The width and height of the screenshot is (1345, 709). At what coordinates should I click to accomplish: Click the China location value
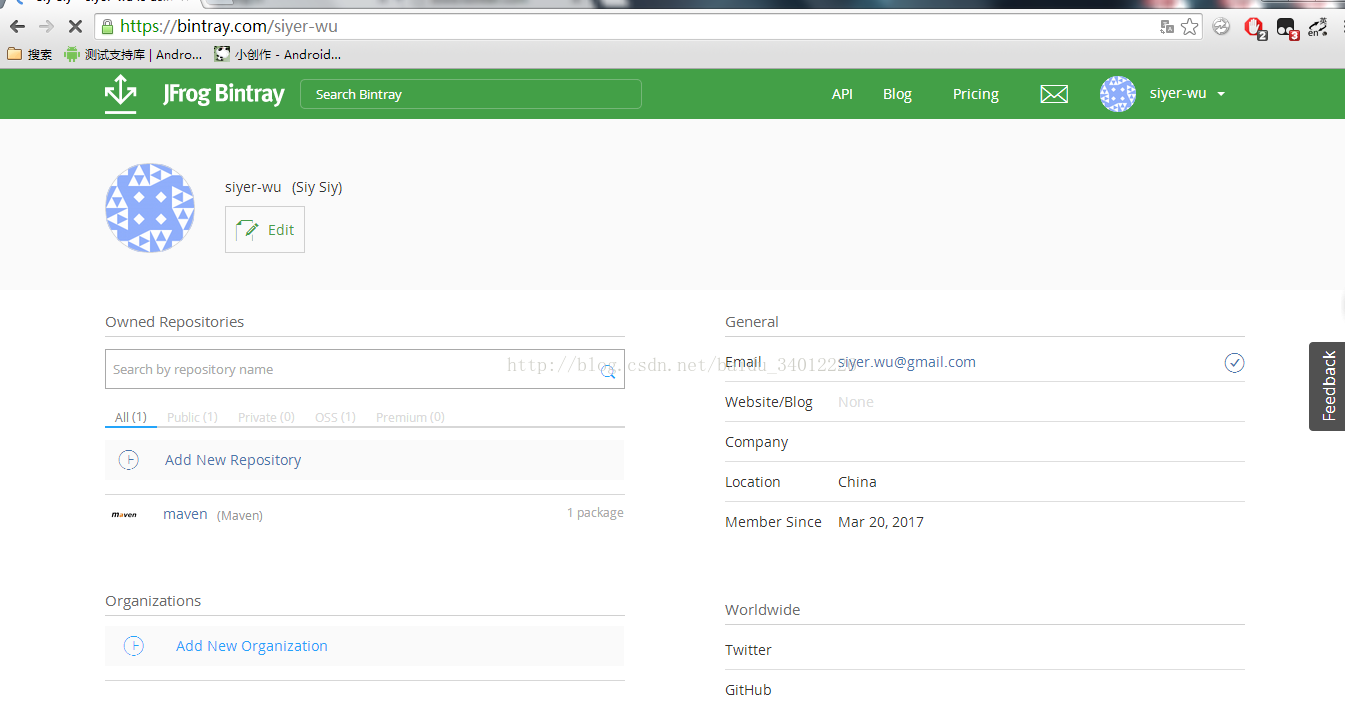click(x=857, y=482)
